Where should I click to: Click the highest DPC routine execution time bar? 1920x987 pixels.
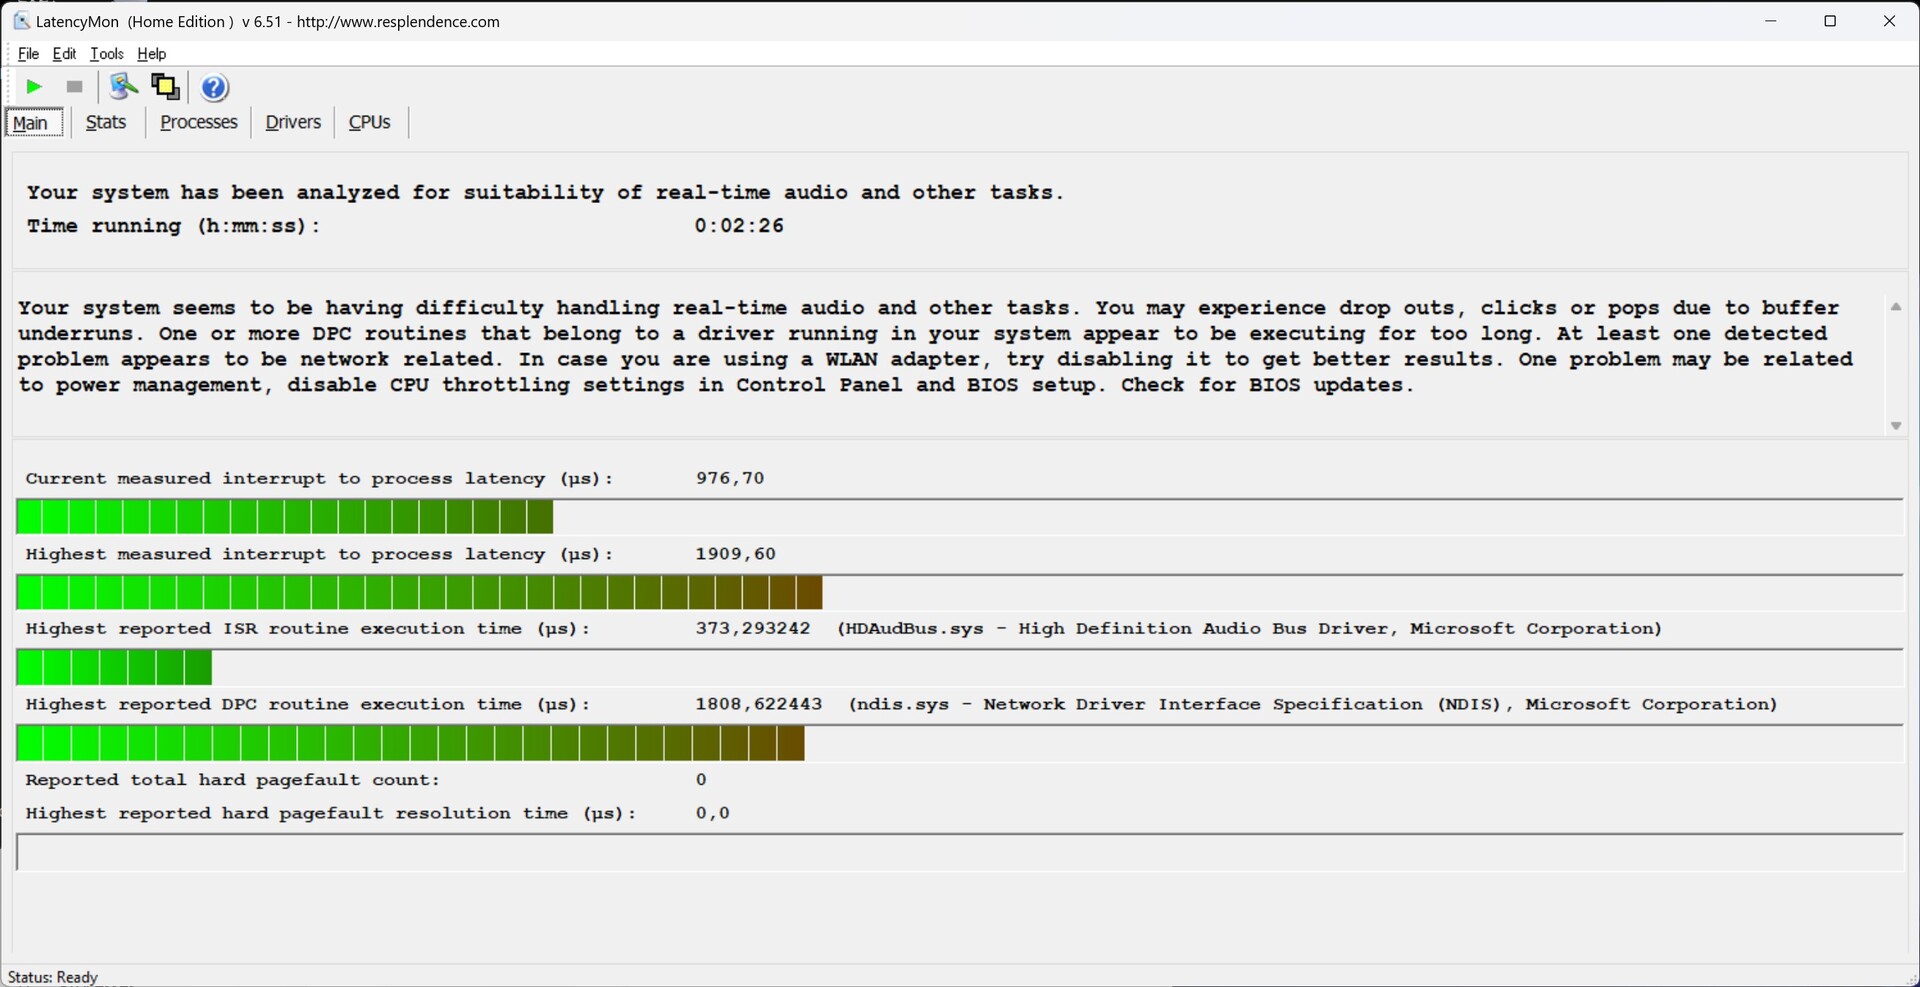coord(410,744)
